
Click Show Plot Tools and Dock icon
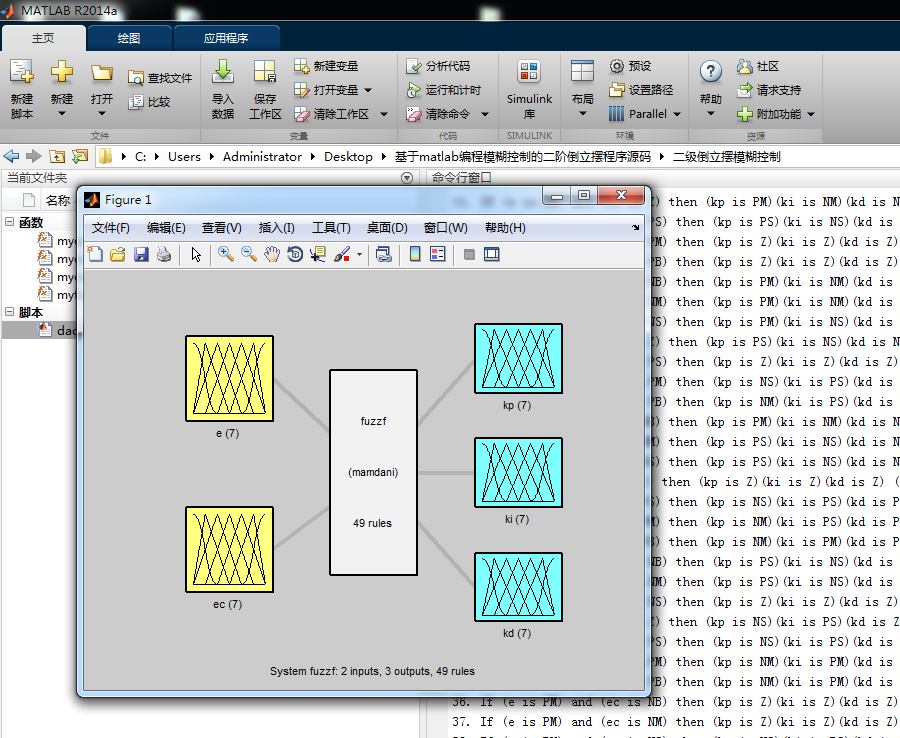point(491,254)
